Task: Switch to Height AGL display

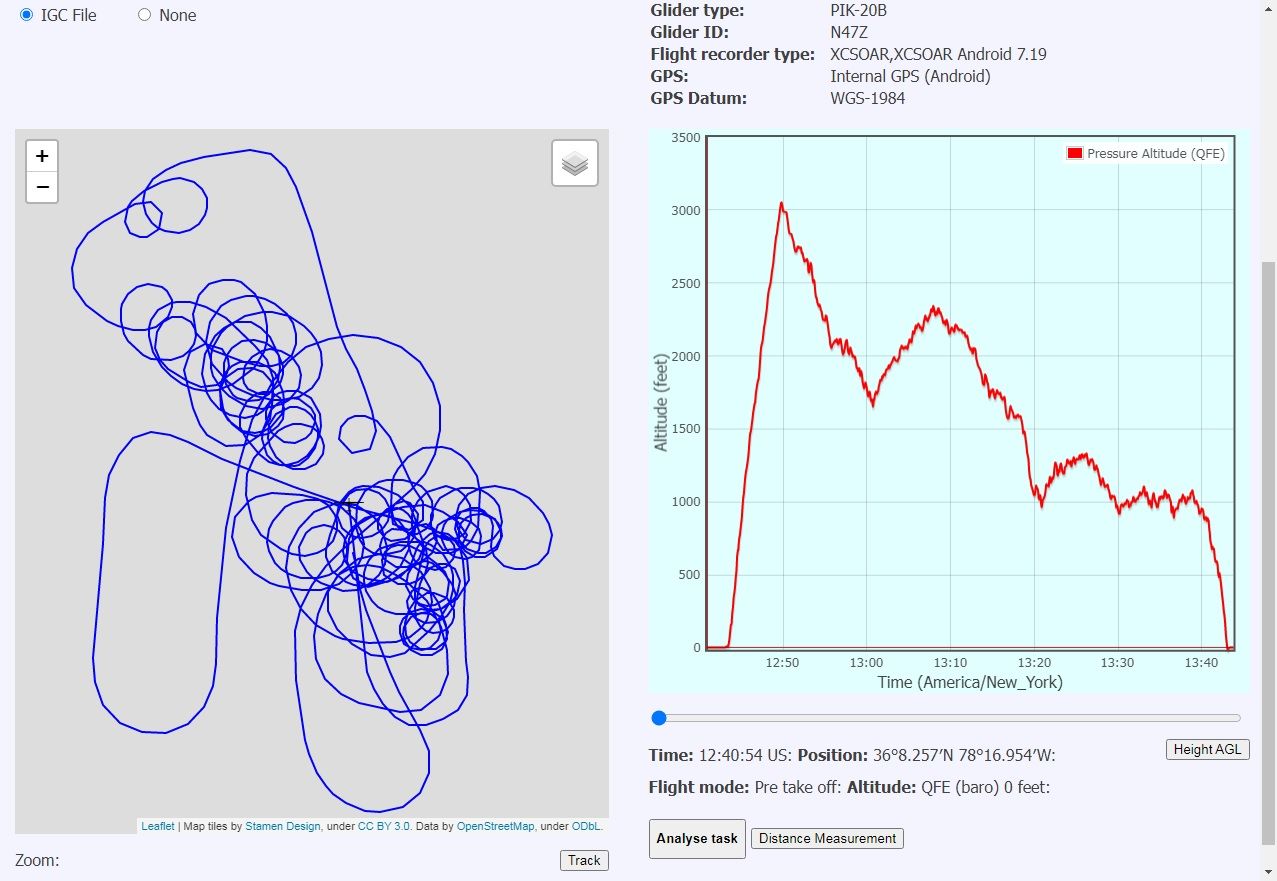Action: click(1207, 749)
